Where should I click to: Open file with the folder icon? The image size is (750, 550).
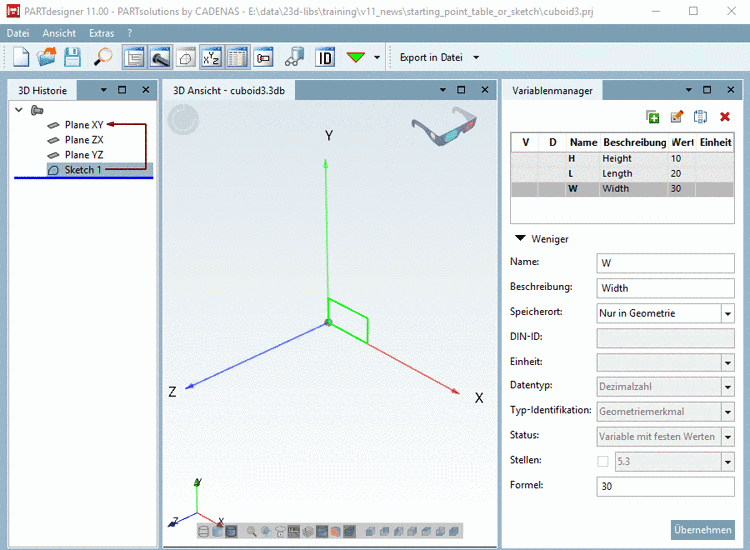46,57
